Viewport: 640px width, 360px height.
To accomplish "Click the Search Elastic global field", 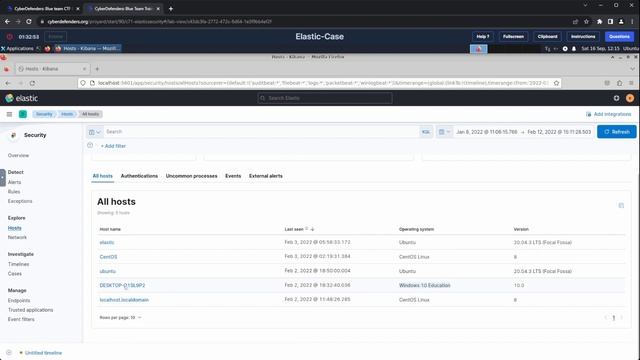I will [325, 98].
